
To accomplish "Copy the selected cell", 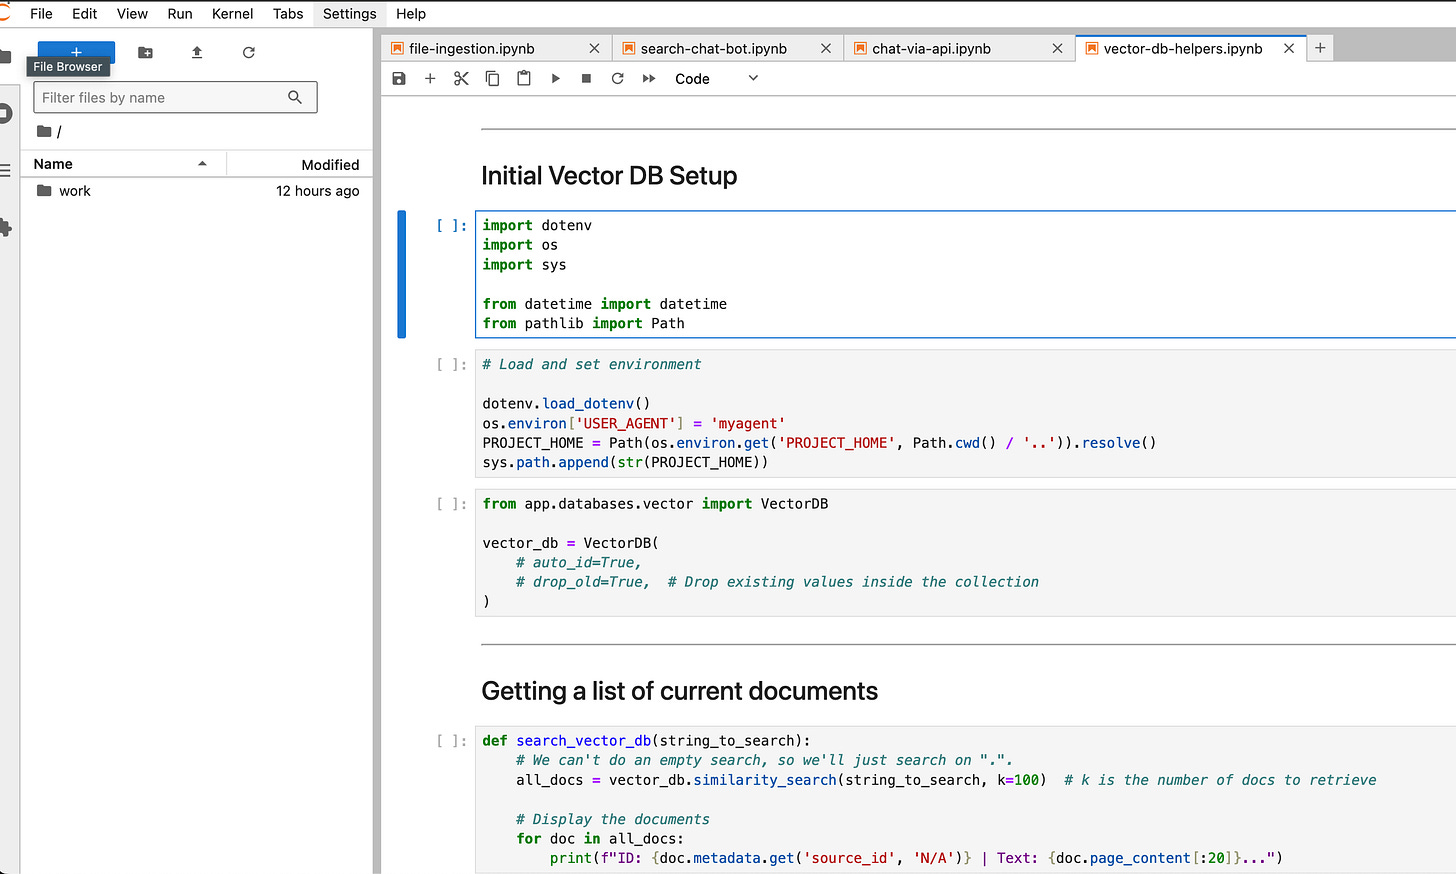I will [492, 79].
